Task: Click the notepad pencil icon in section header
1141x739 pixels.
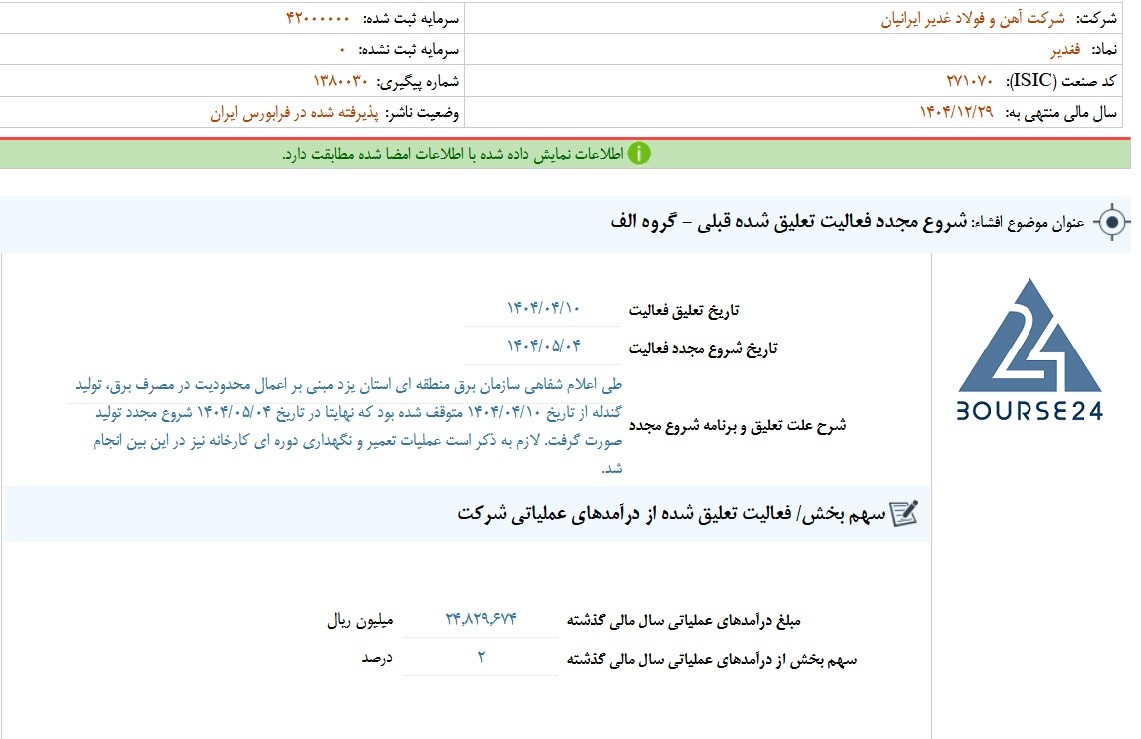Action: pos(904,514)
